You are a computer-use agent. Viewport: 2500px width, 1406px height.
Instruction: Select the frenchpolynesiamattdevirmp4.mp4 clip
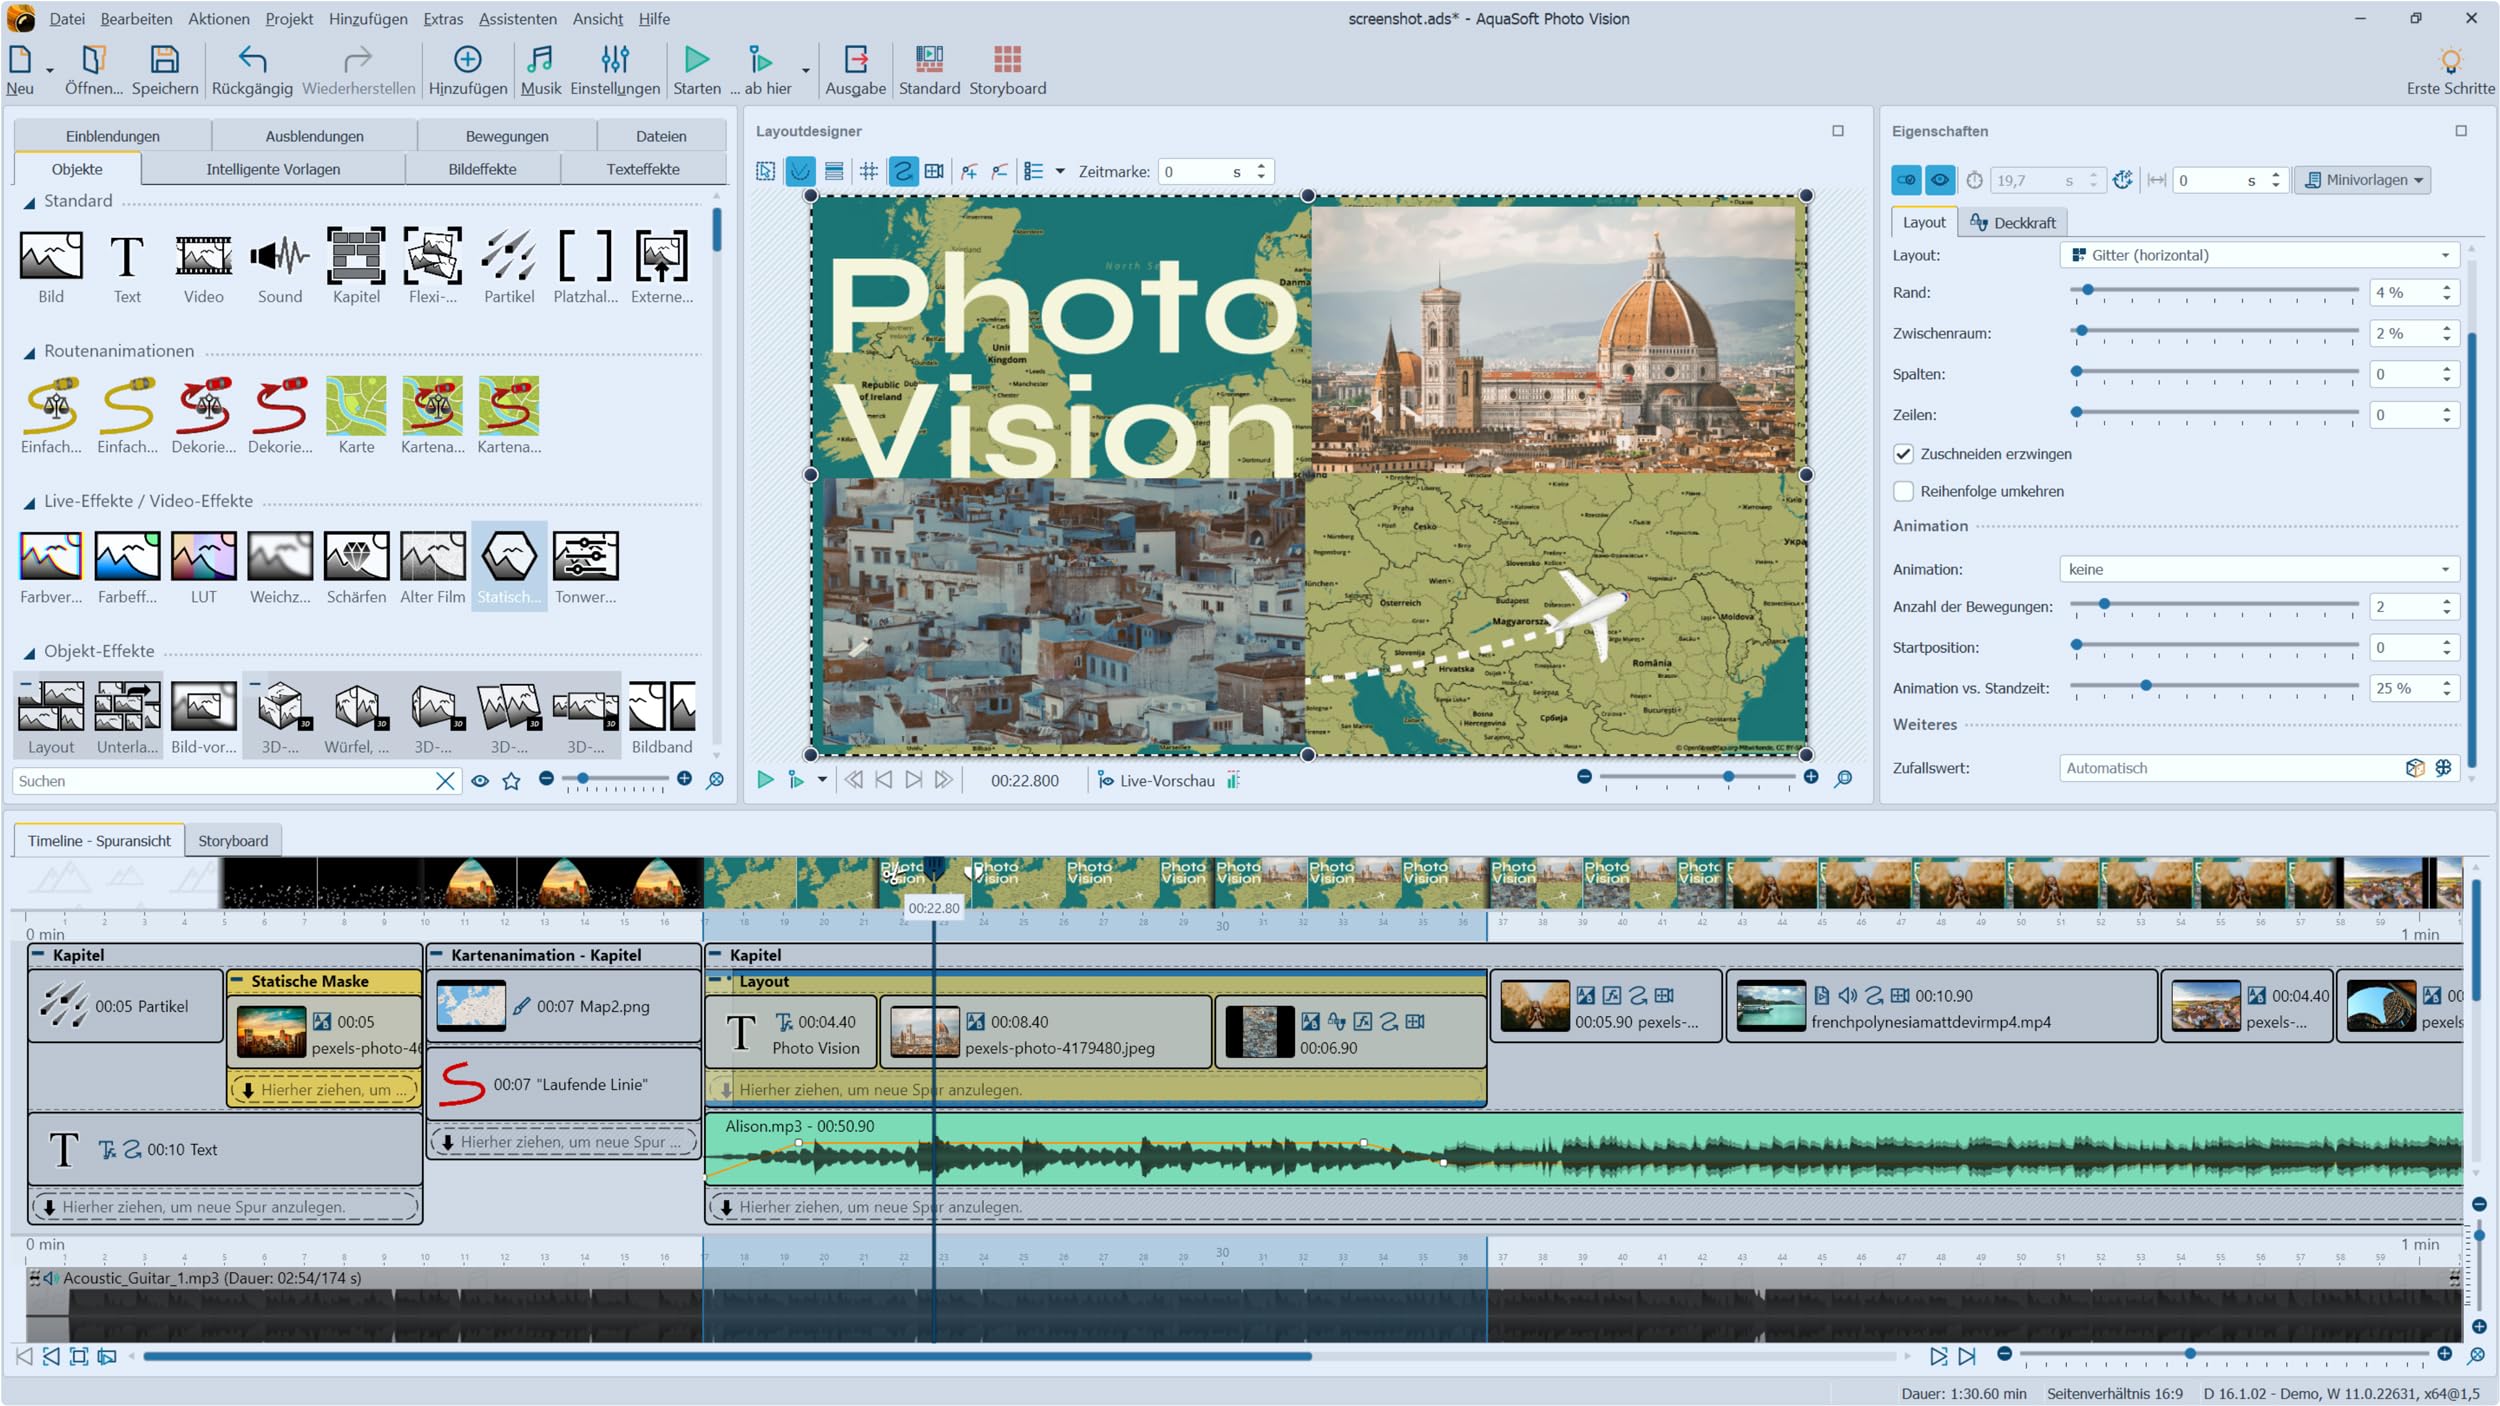pyautogui.click(x=1941, y=1007)
